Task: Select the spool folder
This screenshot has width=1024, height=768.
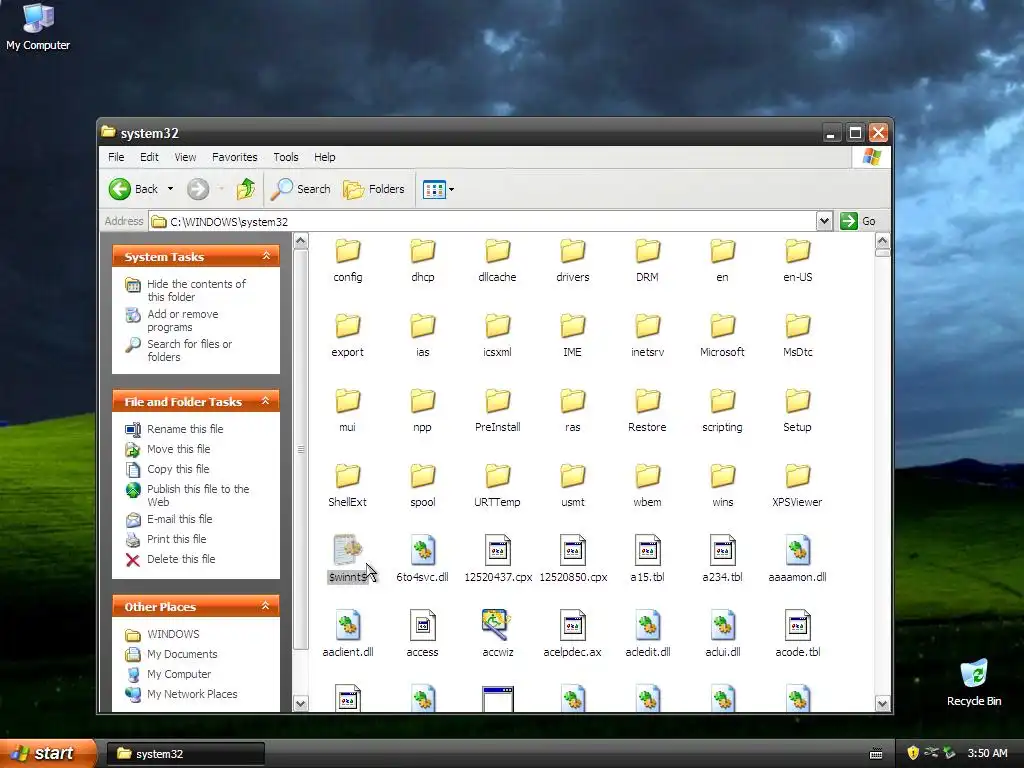Action: tap(423, 485)
